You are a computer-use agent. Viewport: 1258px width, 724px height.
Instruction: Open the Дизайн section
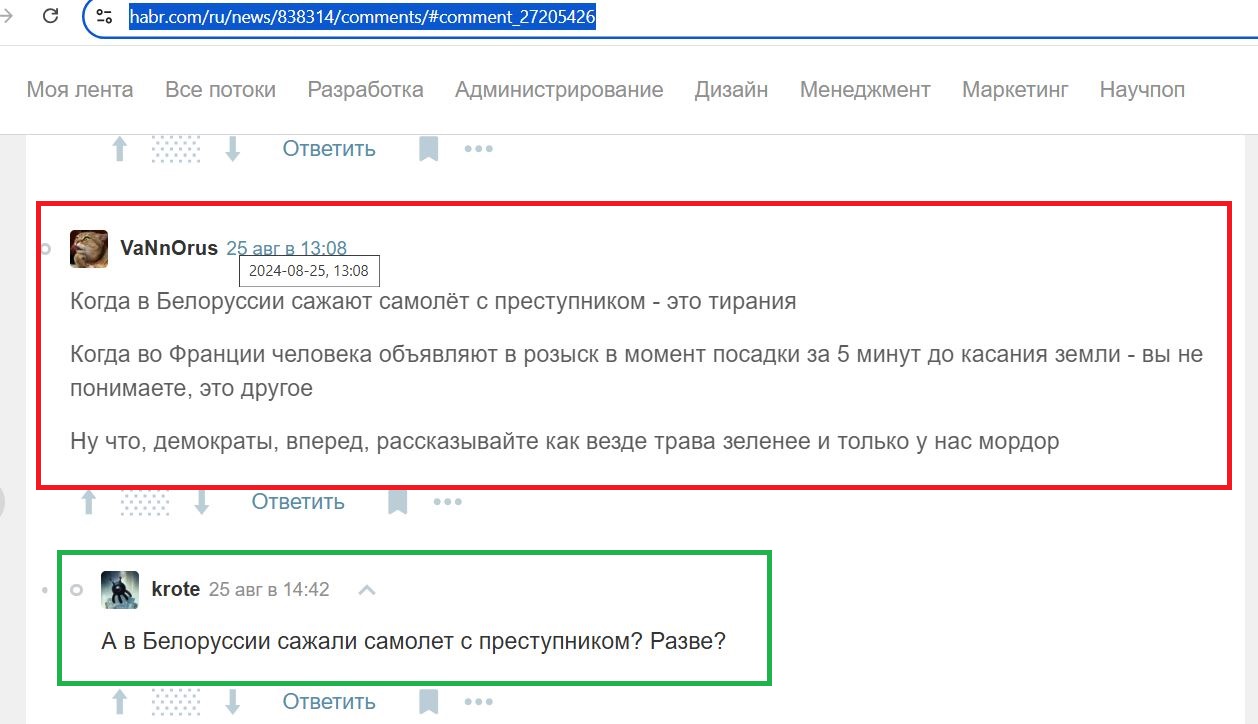coord(731,90)
